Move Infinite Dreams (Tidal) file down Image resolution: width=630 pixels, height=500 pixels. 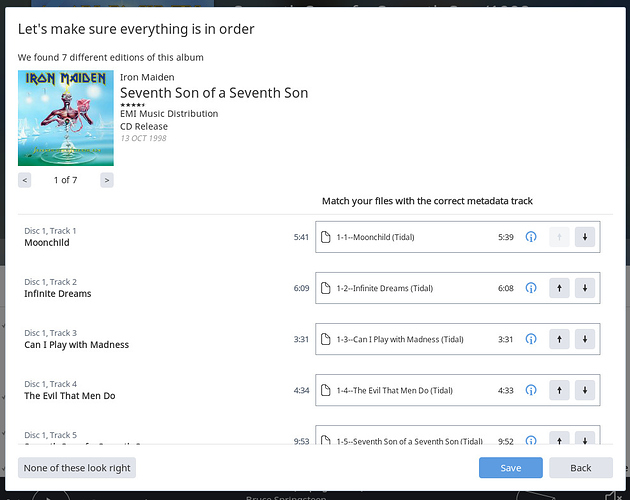(585, 288)
